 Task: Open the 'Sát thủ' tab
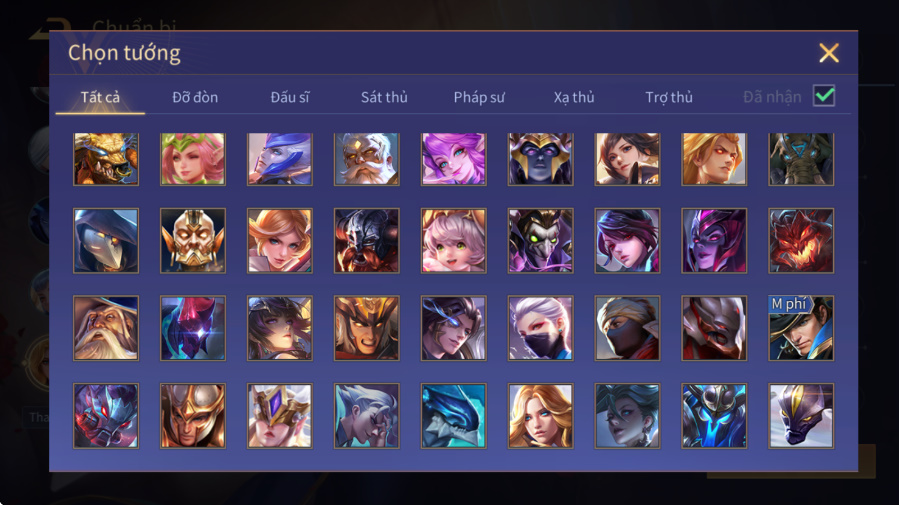(384, 97)
